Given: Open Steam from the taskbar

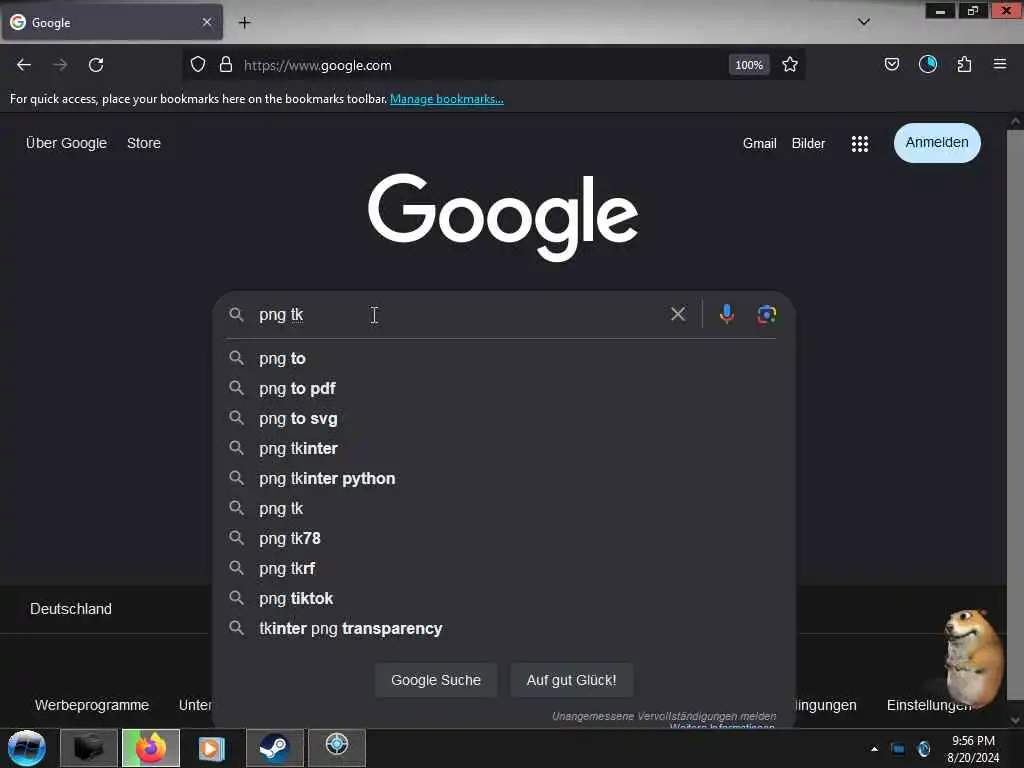Looking at the screenshot, I should [x=274, y=748].
